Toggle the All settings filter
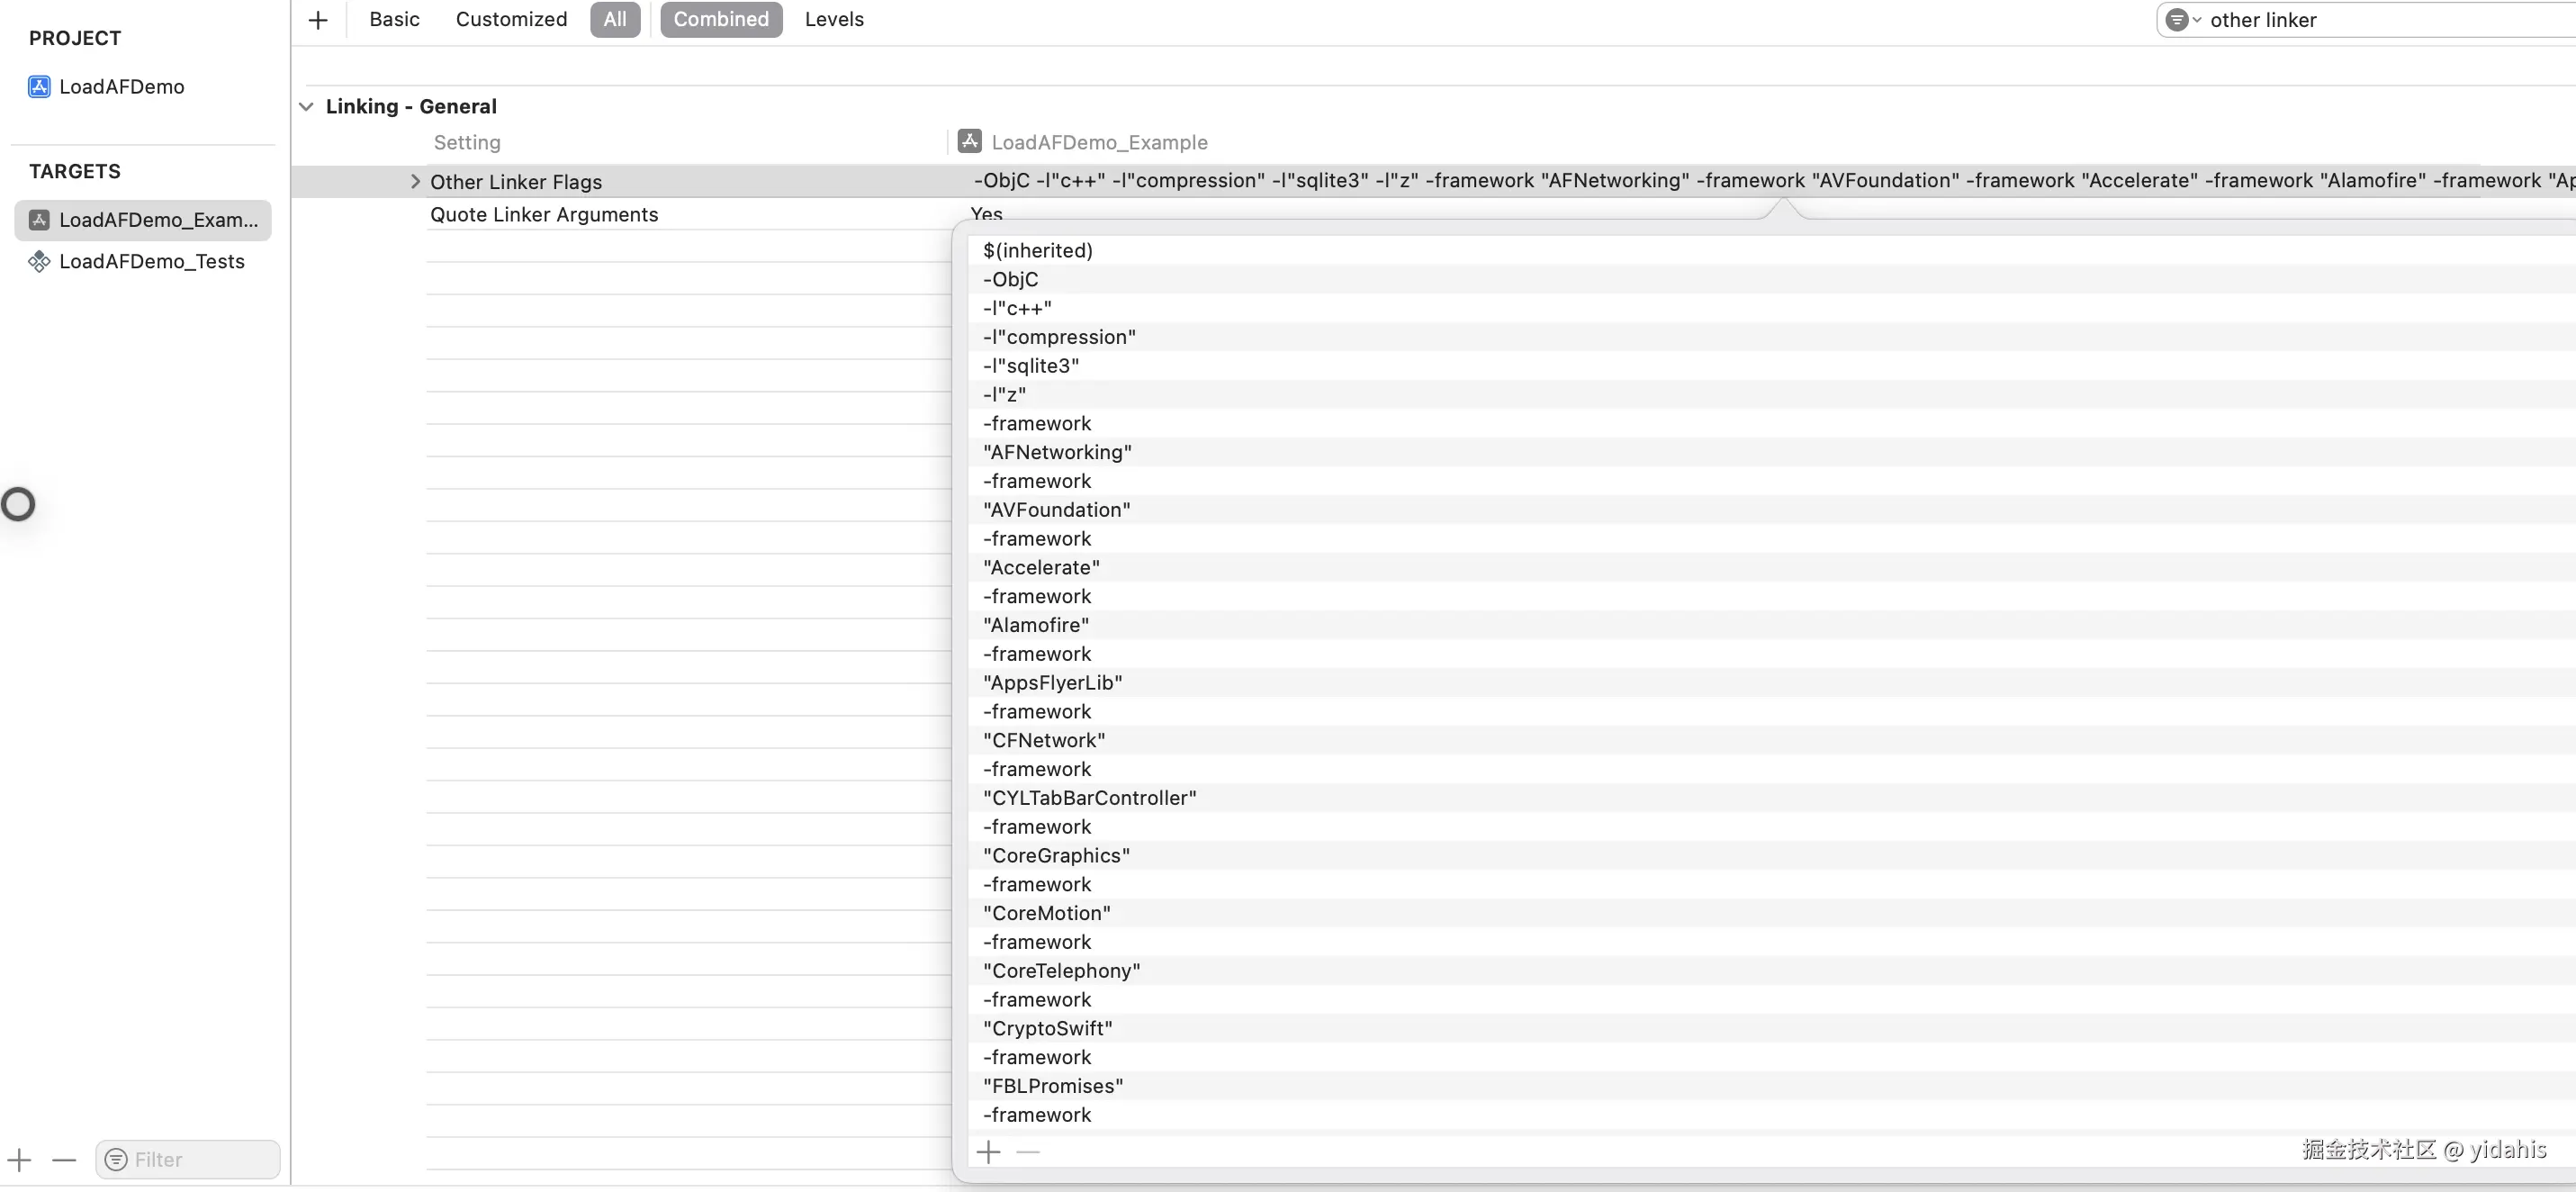2576x1192 pixels. pyautogui.click(x=614, y=20)
